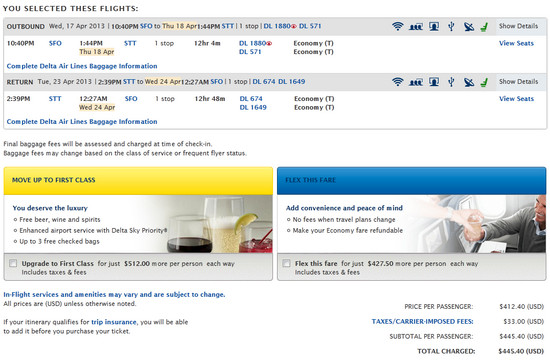The image size is (550, 360).
Task: Click In-Flight services and amenities notice link
Action: 114,294
